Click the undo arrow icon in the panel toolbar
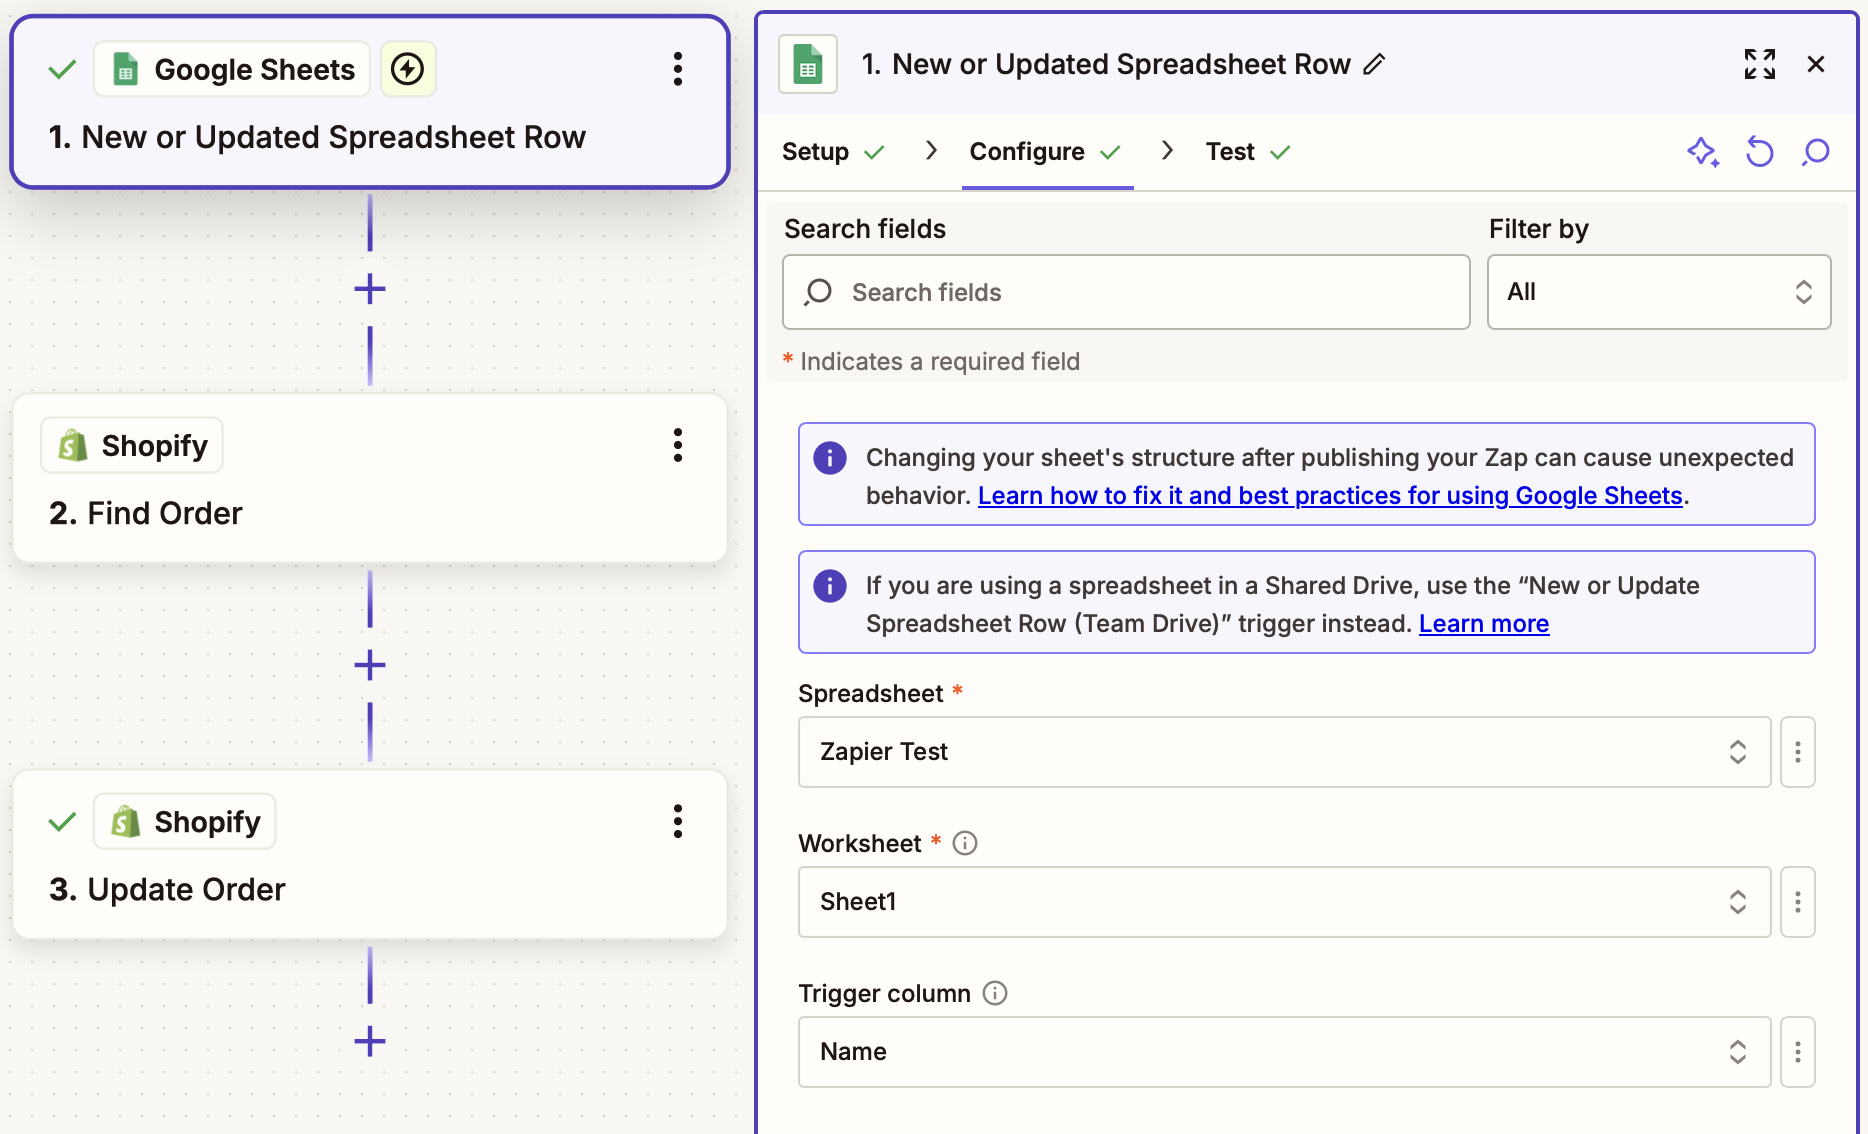 [x=1759, y=152]
